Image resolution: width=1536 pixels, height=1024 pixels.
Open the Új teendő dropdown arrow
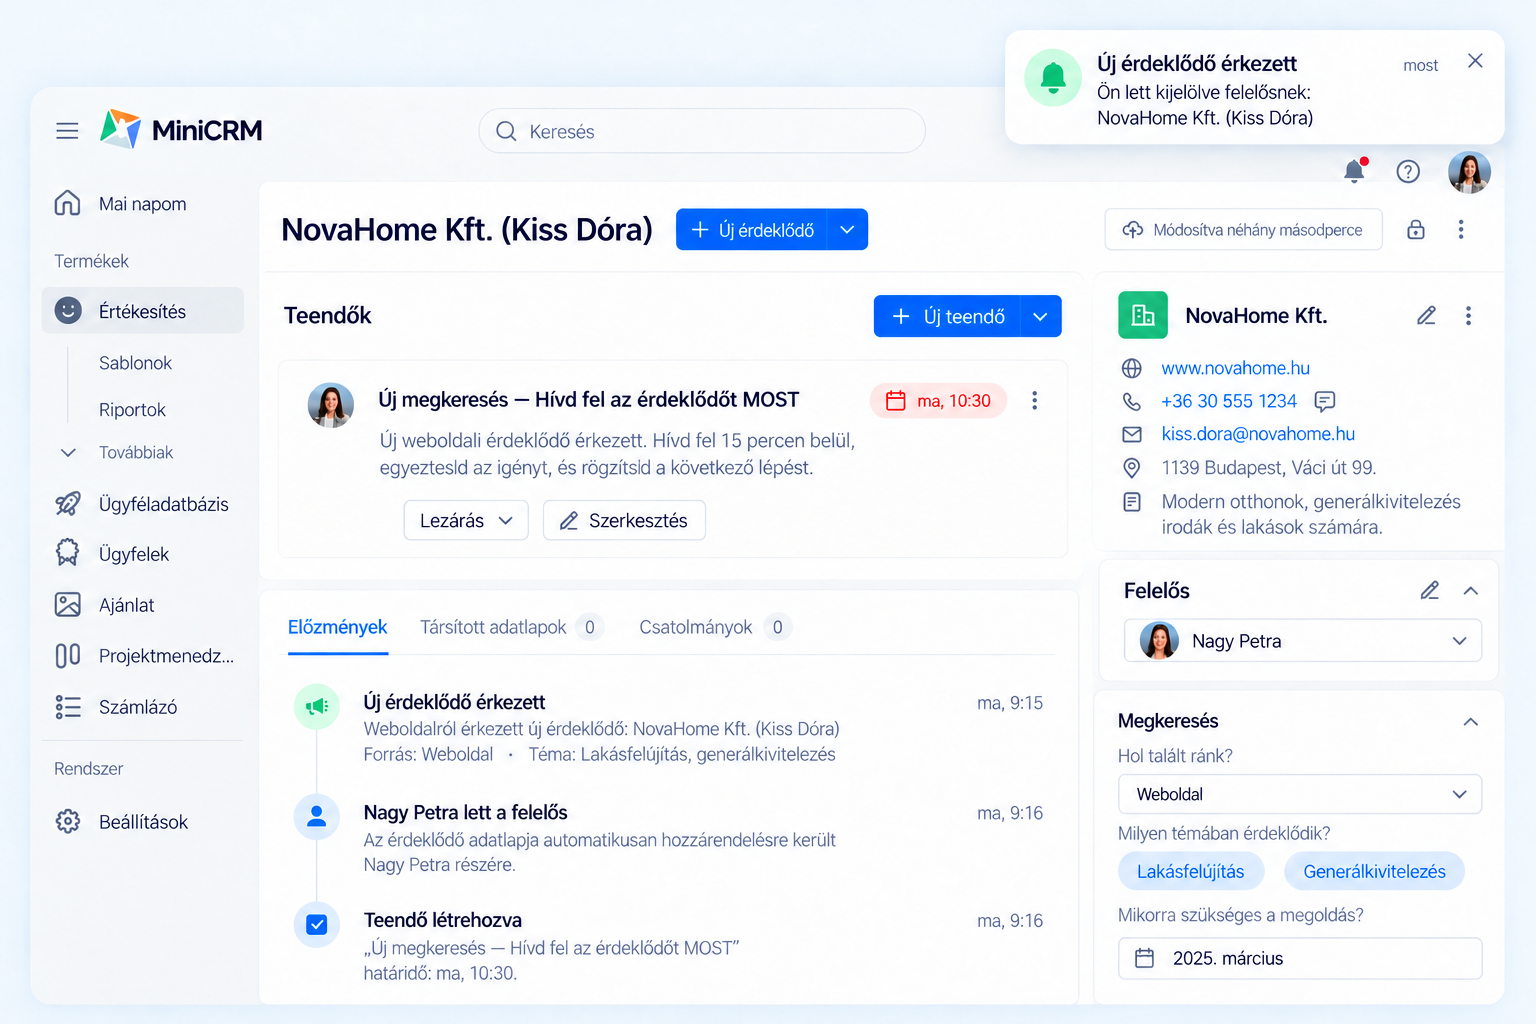pos(1041,316)
